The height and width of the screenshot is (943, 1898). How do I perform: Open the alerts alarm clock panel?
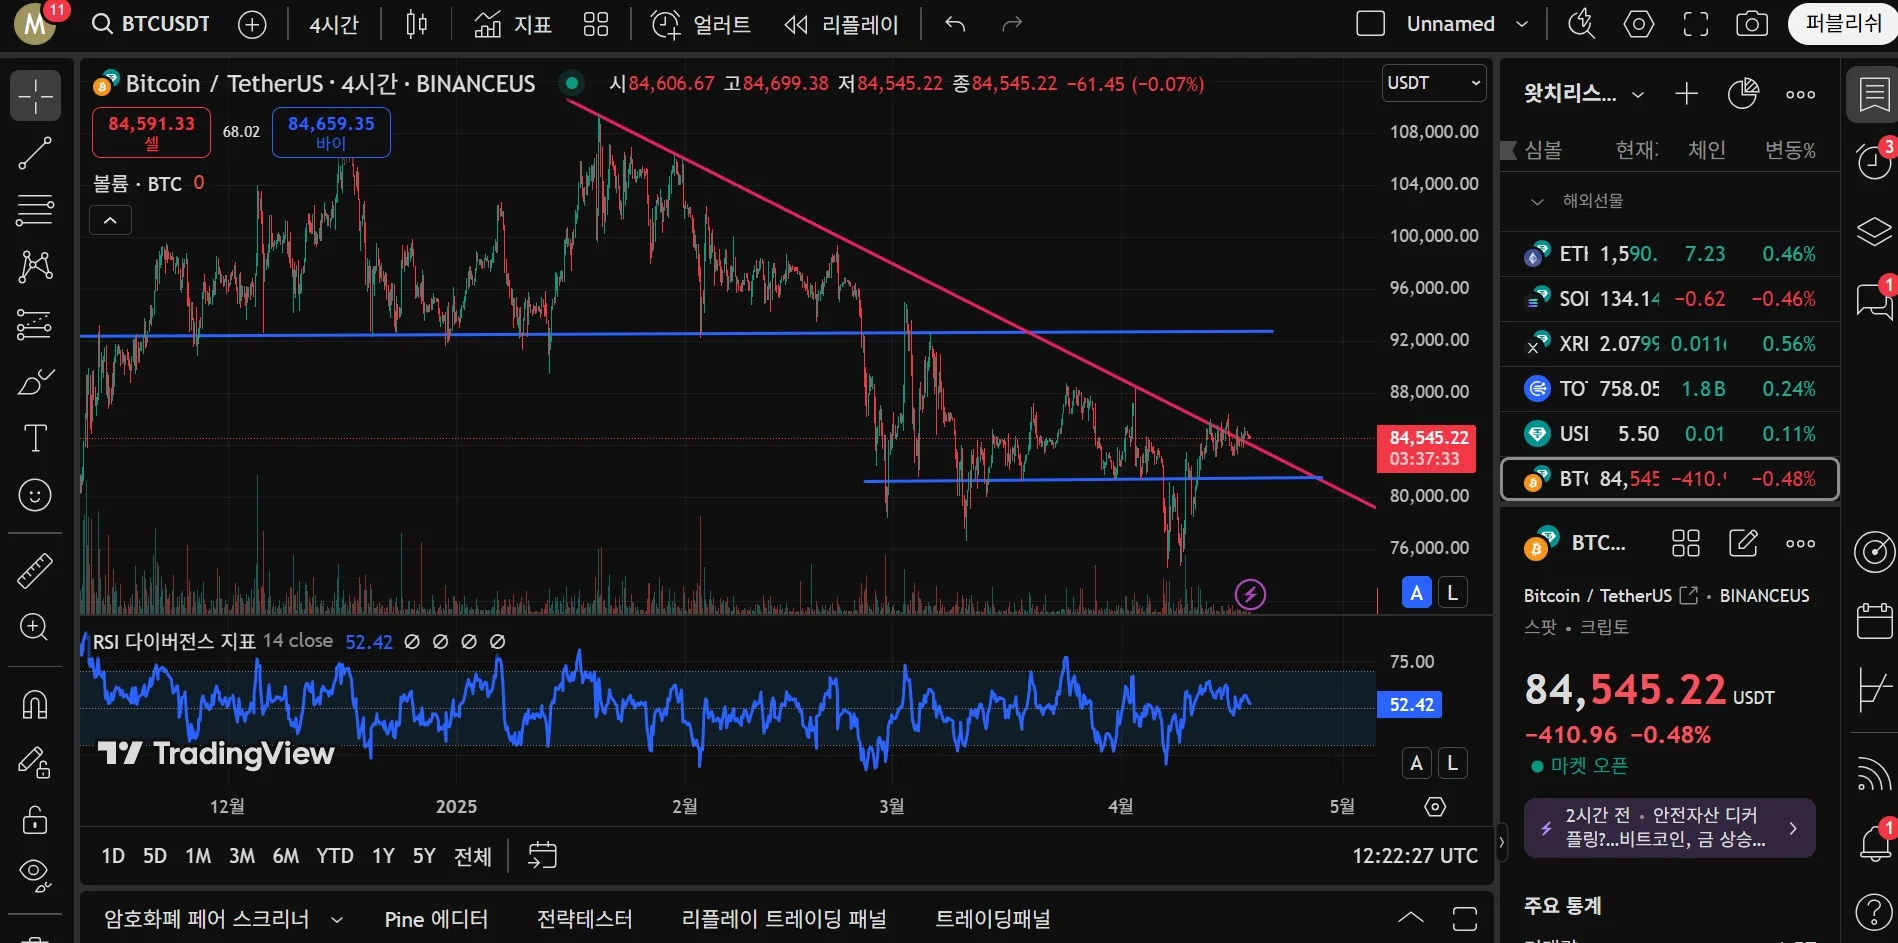[x=1874, y=160]
